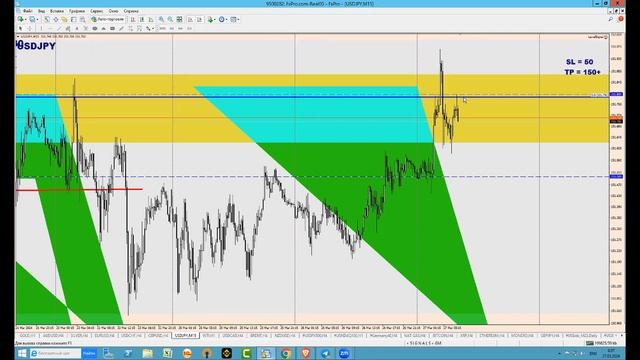Viewport: 640px width, 360px height.
Task: Open Google Chrome from taskbar
Action: point(286,353)
